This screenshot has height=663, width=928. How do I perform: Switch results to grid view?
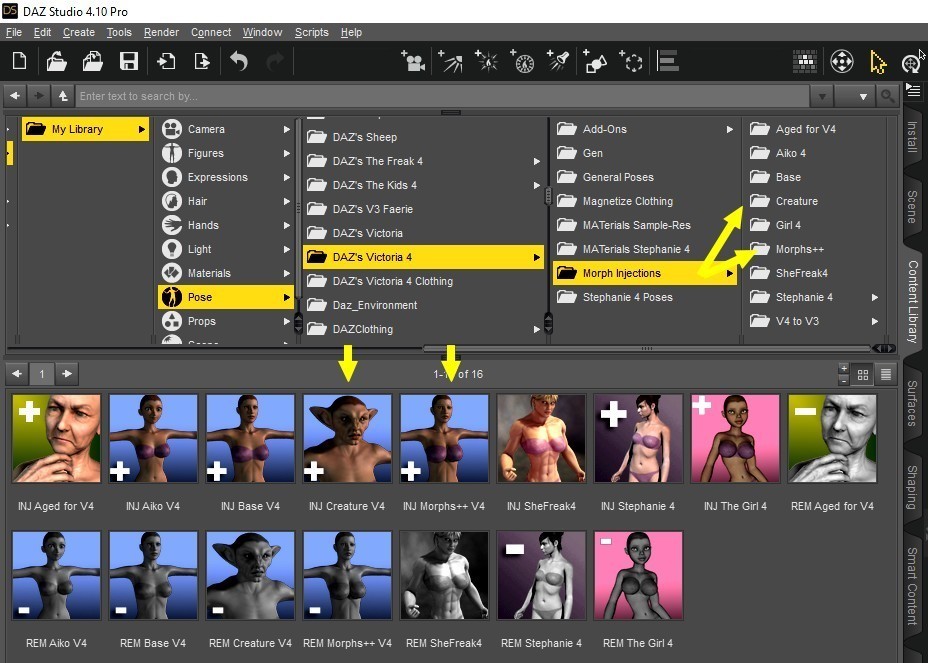pos(863,374)
